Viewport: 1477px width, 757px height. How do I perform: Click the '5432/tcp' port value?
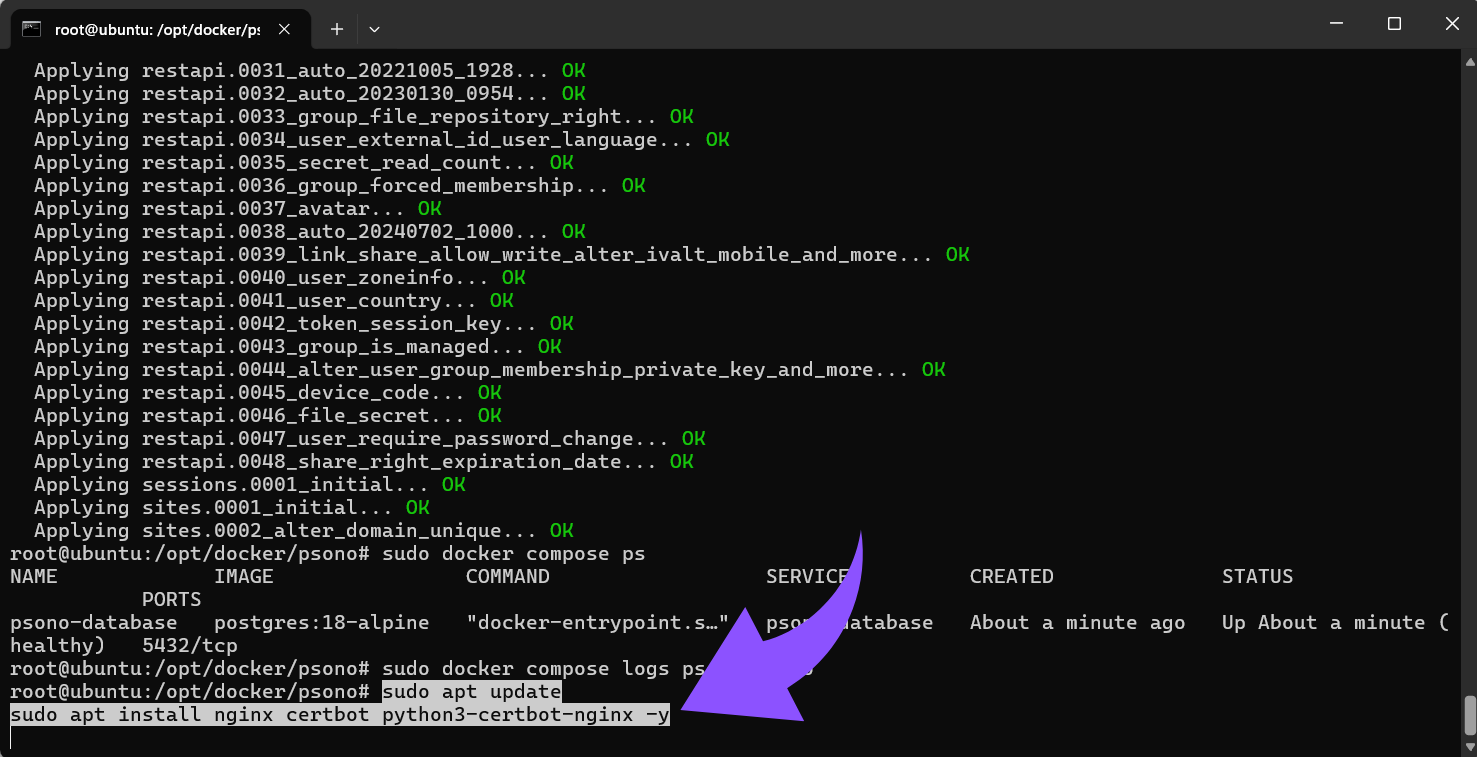pos(190,646)
